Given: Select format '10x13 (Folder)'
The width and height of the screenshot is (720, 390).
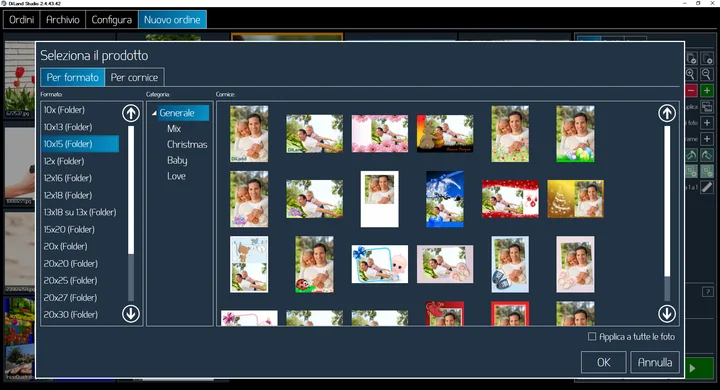Looking at the screenshot, I should click(x=80, y=127).
